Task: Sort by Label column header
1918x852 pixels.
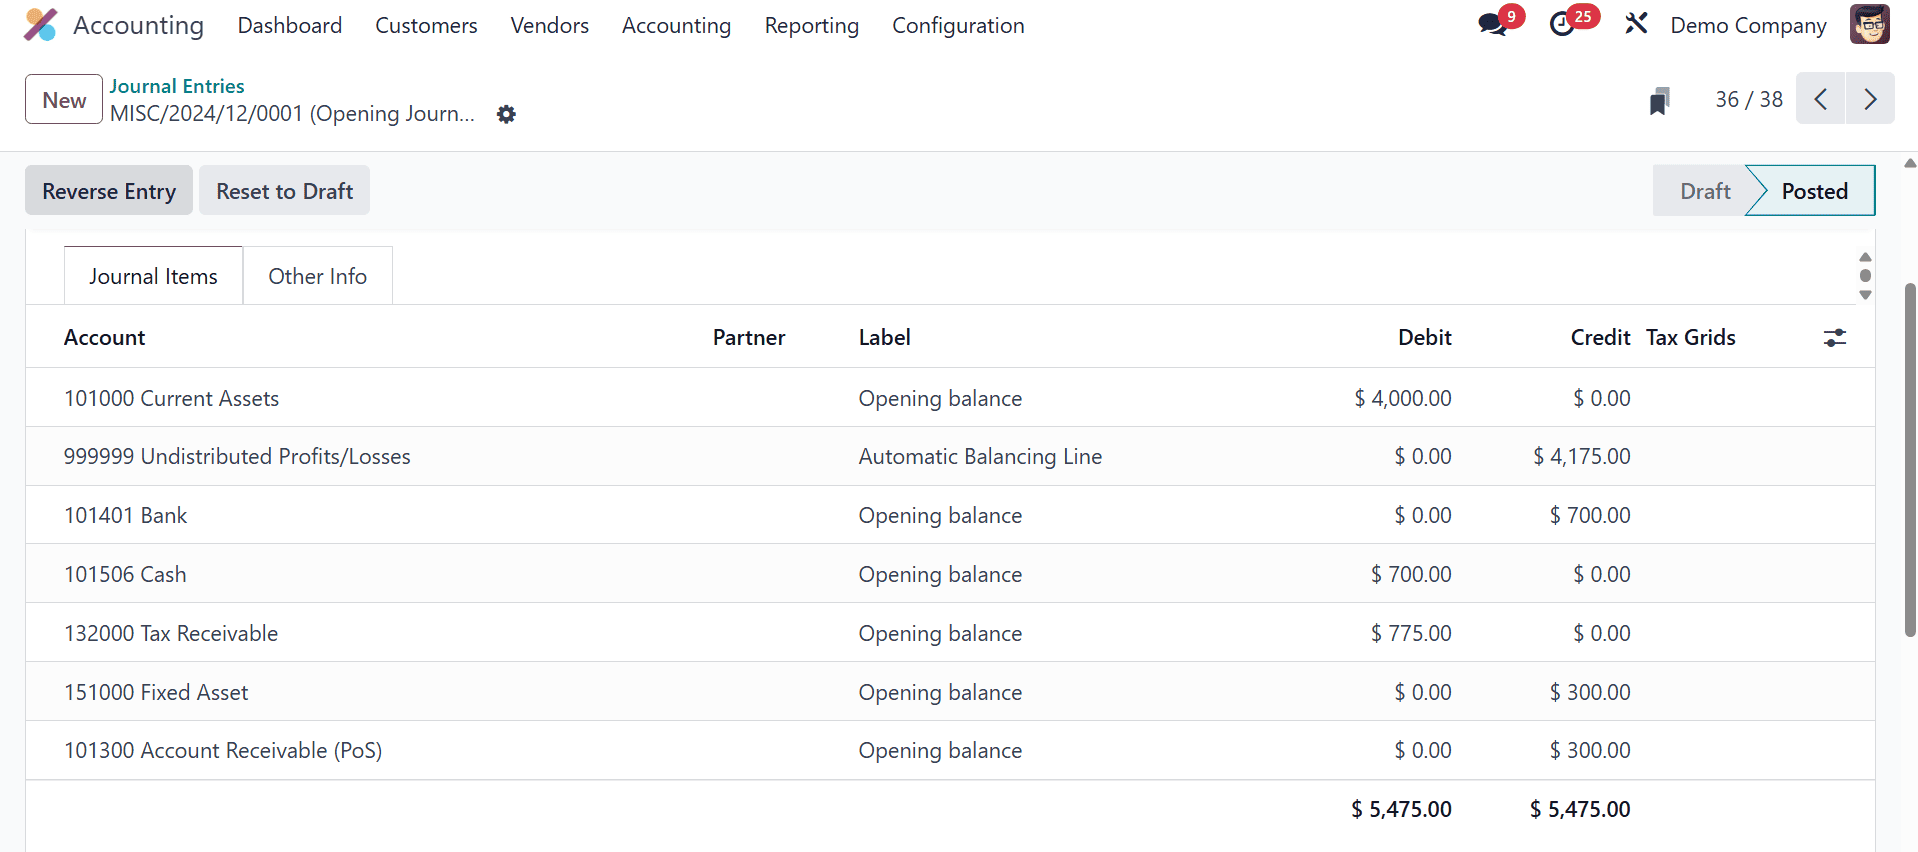Action: [x=885, y=338]
